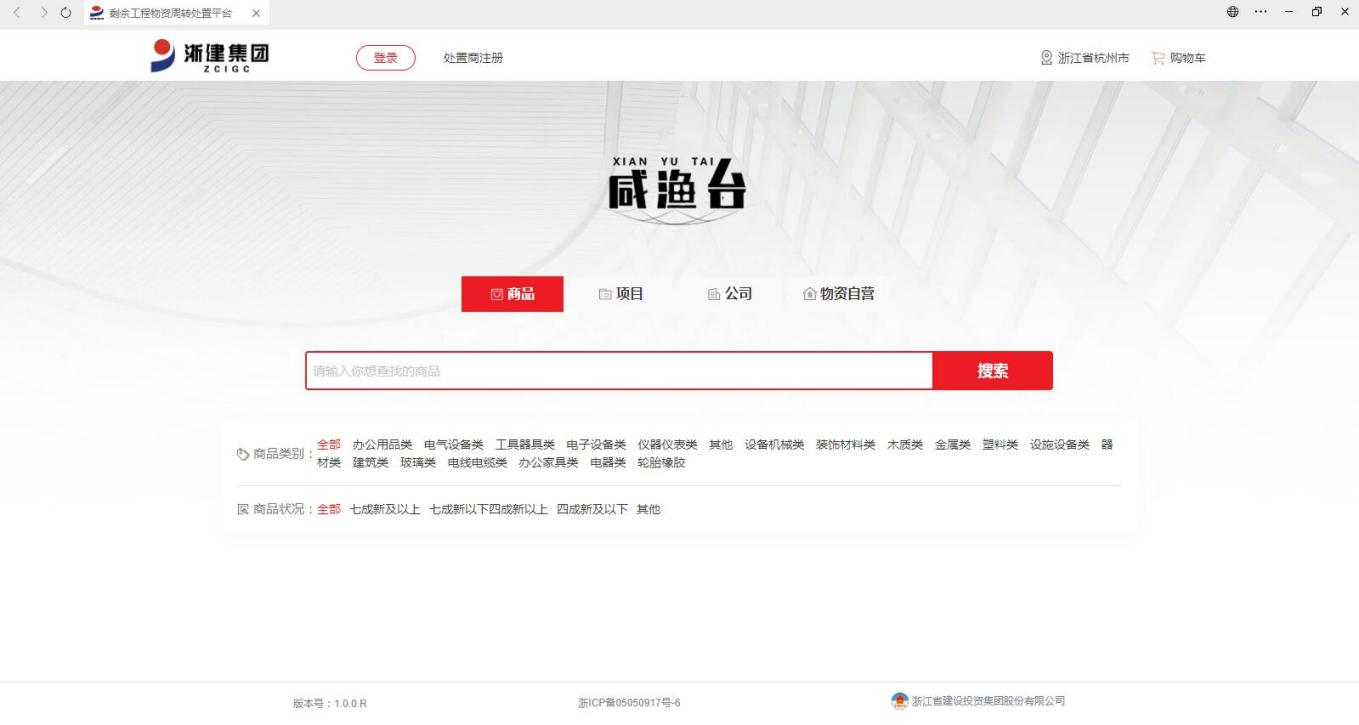The image size is (1359, 725).
Task: Switch to the 公司 tab
Action: (x=730, y=294)
